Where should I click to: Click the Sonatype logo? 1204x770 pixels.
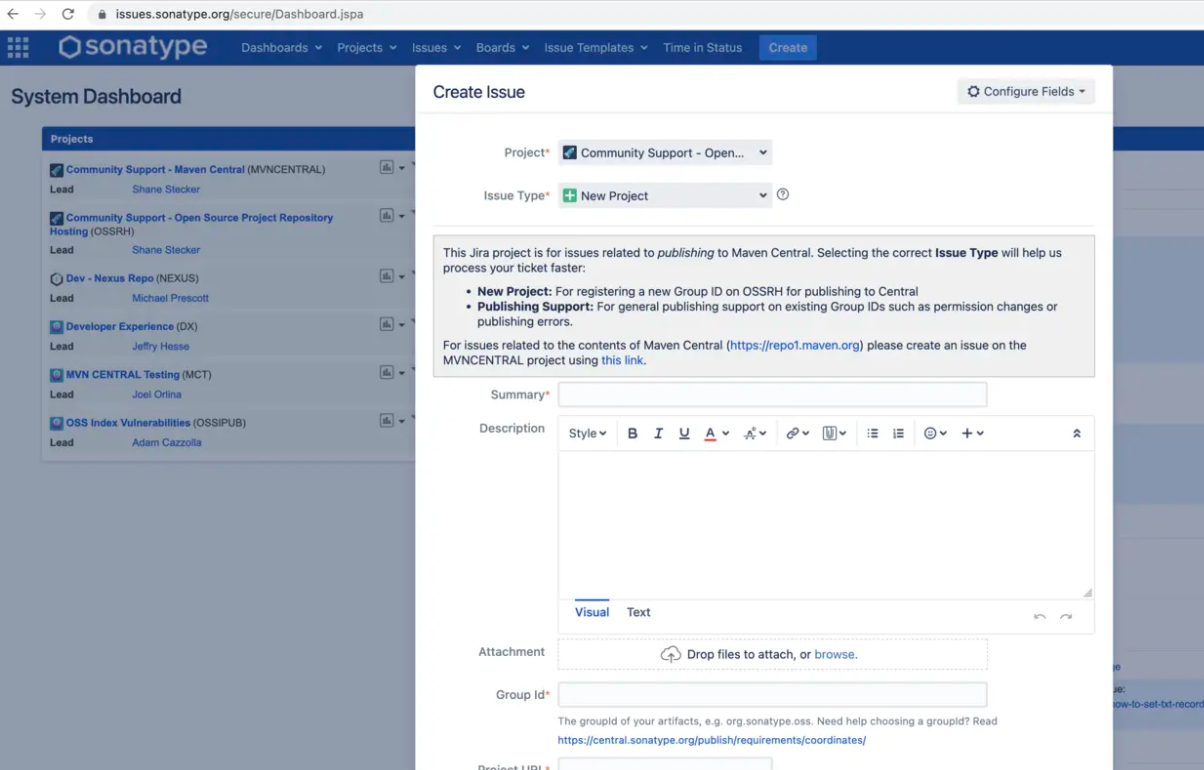point(132,47)
